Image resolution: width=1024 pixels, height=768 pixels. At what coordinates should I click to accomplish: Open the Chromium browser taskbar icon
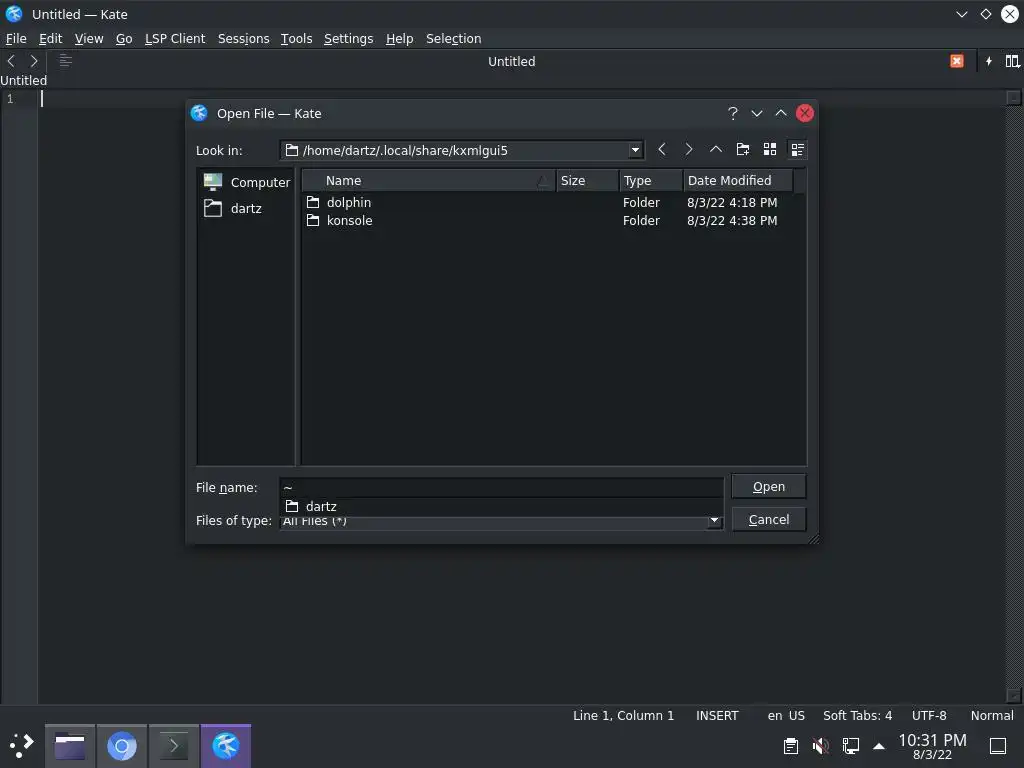[122, 745]
